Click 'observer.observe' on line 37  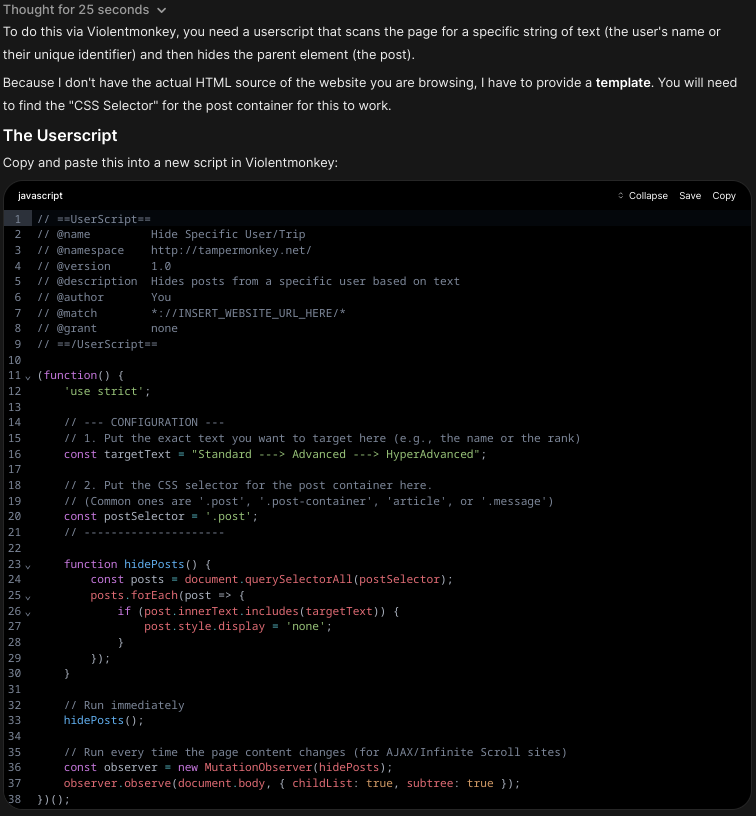(117, 783)
